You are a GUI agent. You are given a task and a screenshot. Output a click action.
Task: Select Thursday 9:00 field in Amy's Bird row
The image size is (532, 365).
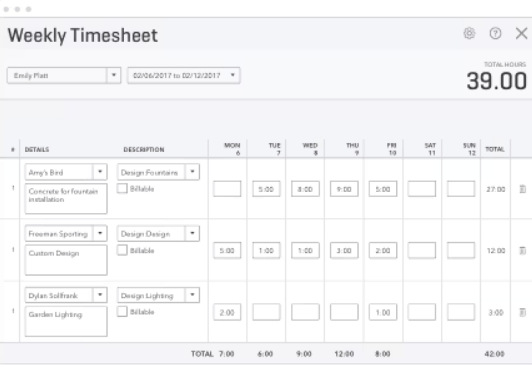click(344, 189)
